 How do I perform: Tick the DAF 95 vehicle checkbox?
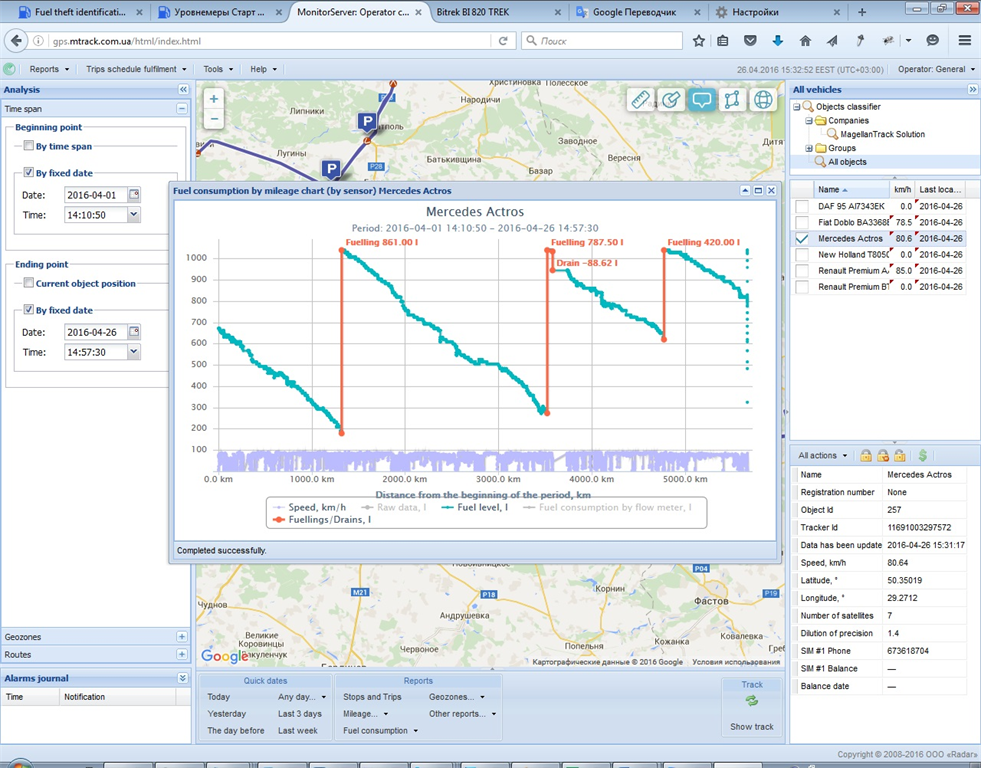(x=802, y=206)
